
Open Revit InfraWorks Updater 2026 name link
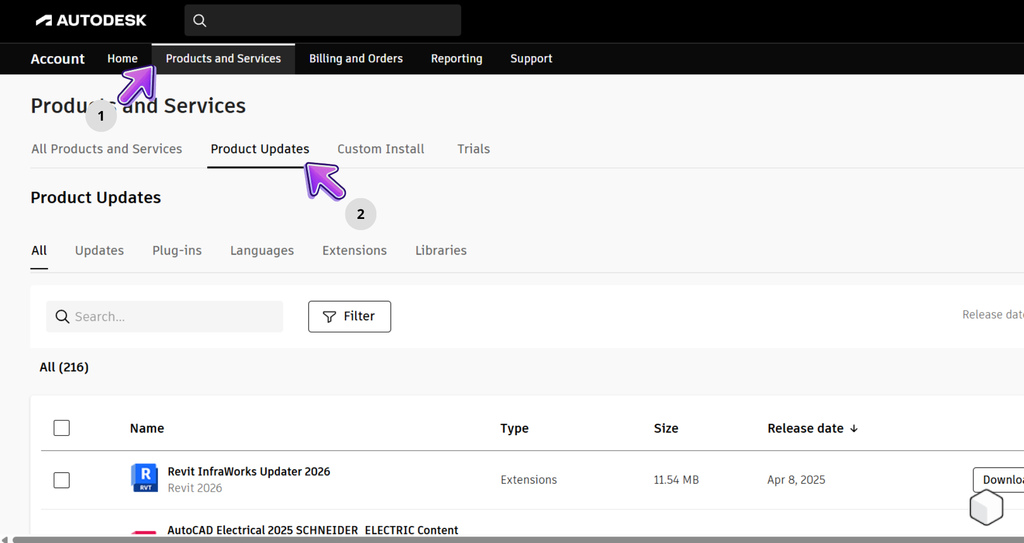pos(249,472)
